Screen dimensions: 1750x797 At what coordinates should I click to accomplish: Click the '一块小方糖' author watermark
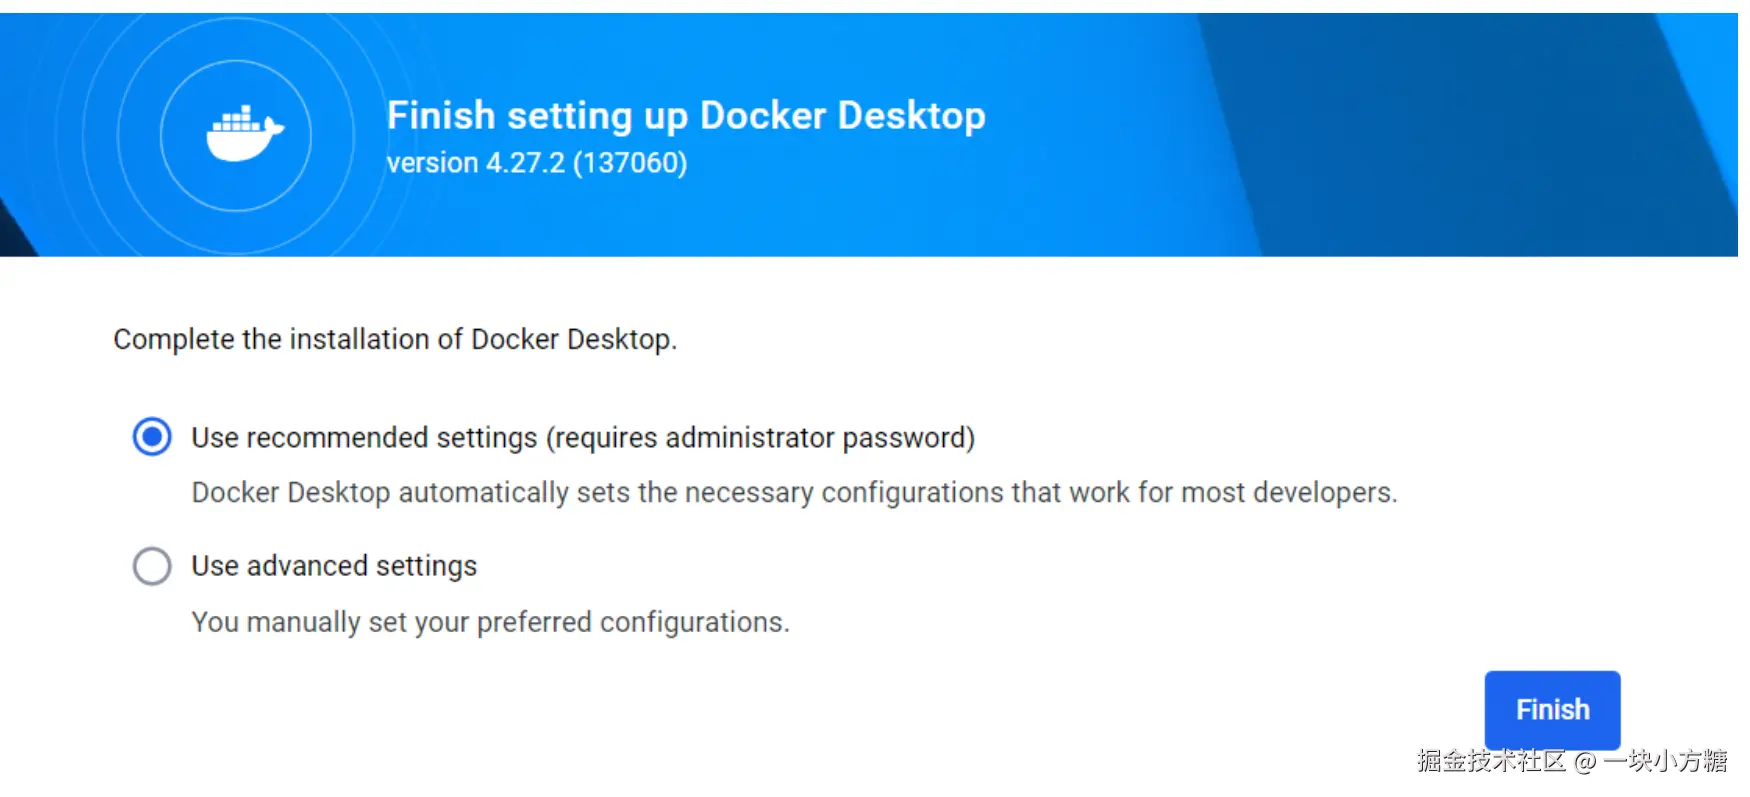tap(1665, 761)
